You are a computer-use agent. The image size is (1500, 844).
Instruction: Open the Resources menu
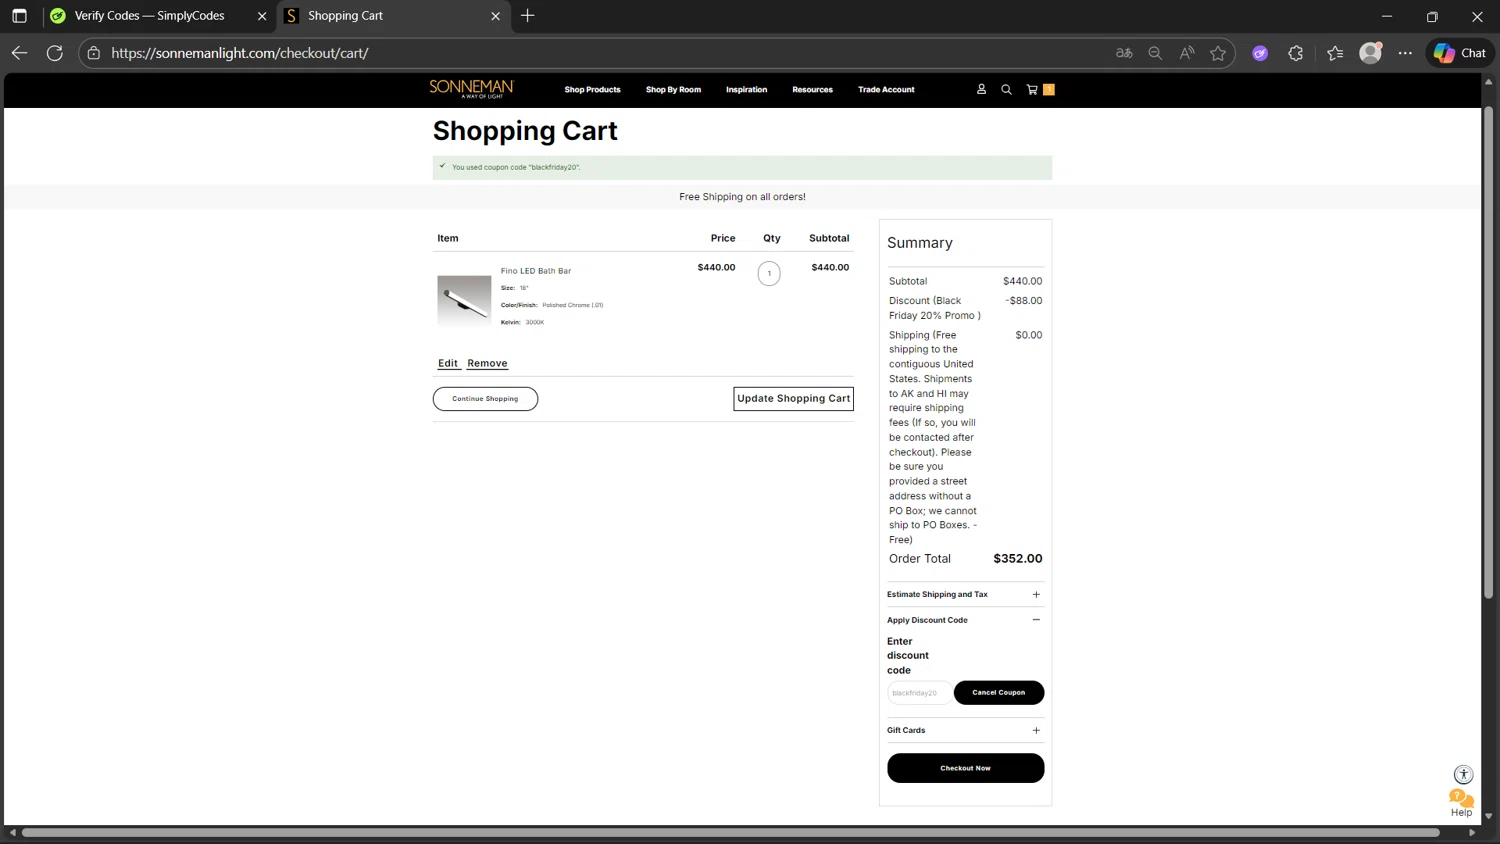pyautogui.click(x=812, y=90)
